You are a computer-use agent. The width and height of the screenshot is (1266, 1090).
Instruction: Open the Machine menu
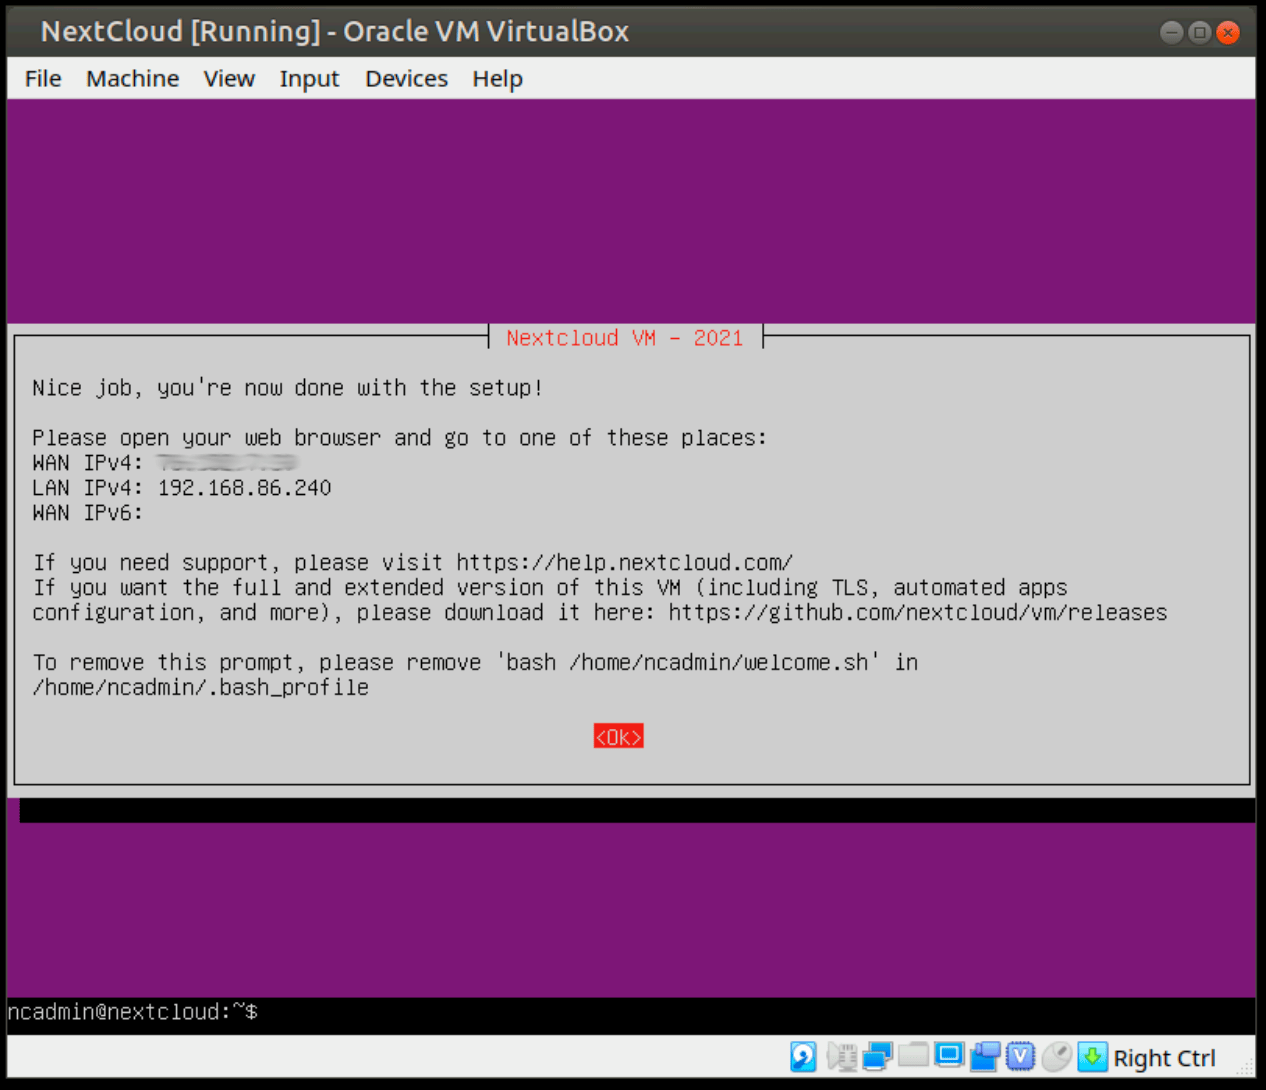pos(132,79)
